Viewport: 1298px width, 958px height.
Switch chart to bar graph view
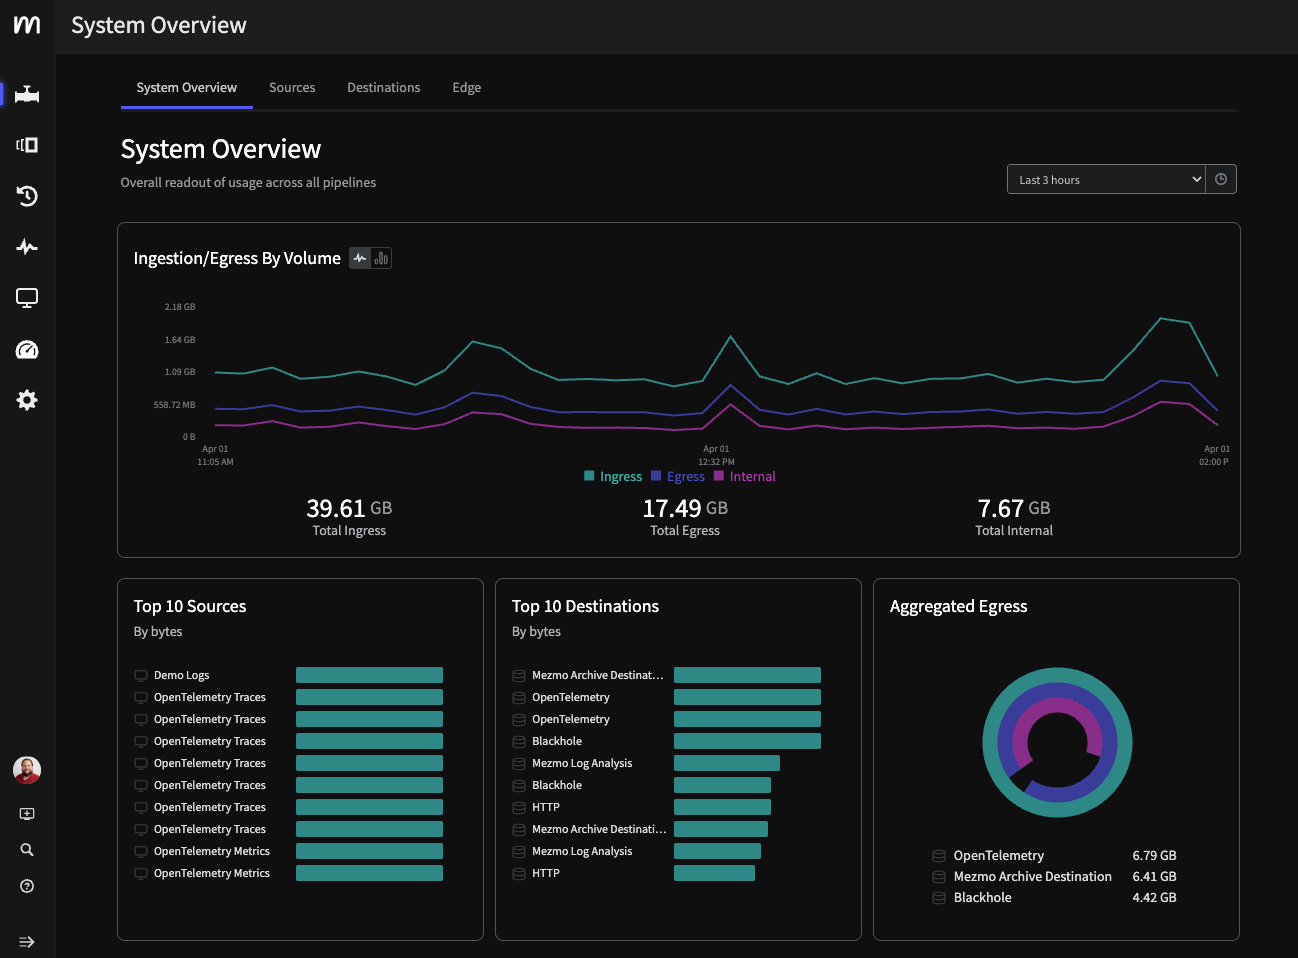(381, 258)
